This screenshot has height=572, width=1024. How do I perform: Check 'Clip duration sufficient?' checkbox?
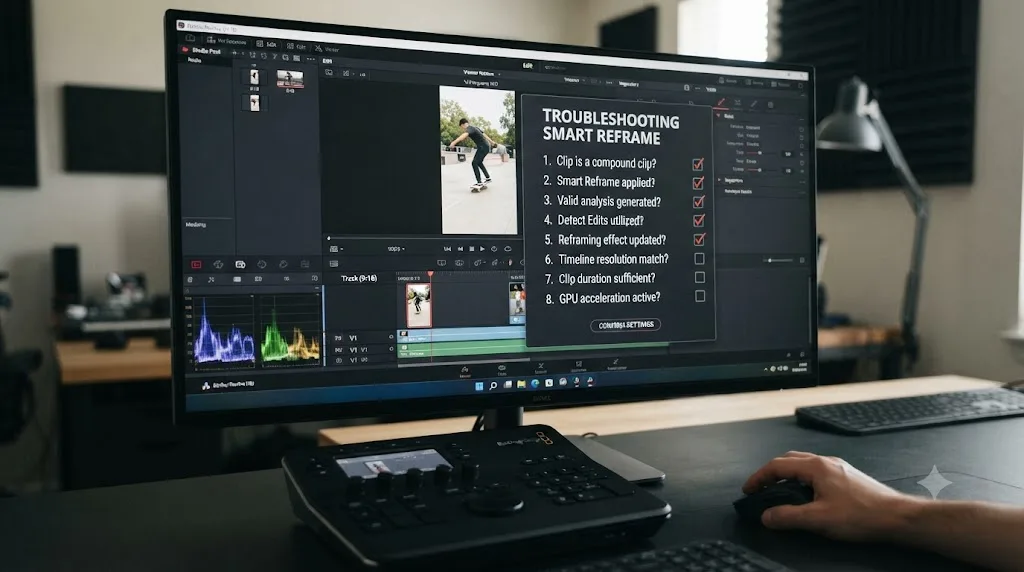click(699, 278)
